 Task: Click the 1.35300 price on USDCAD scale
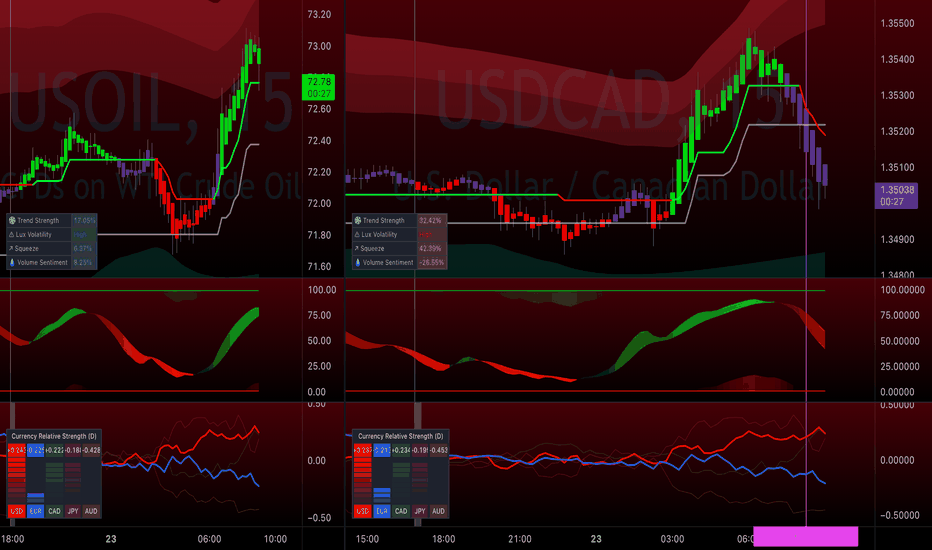tap(898, 95)
